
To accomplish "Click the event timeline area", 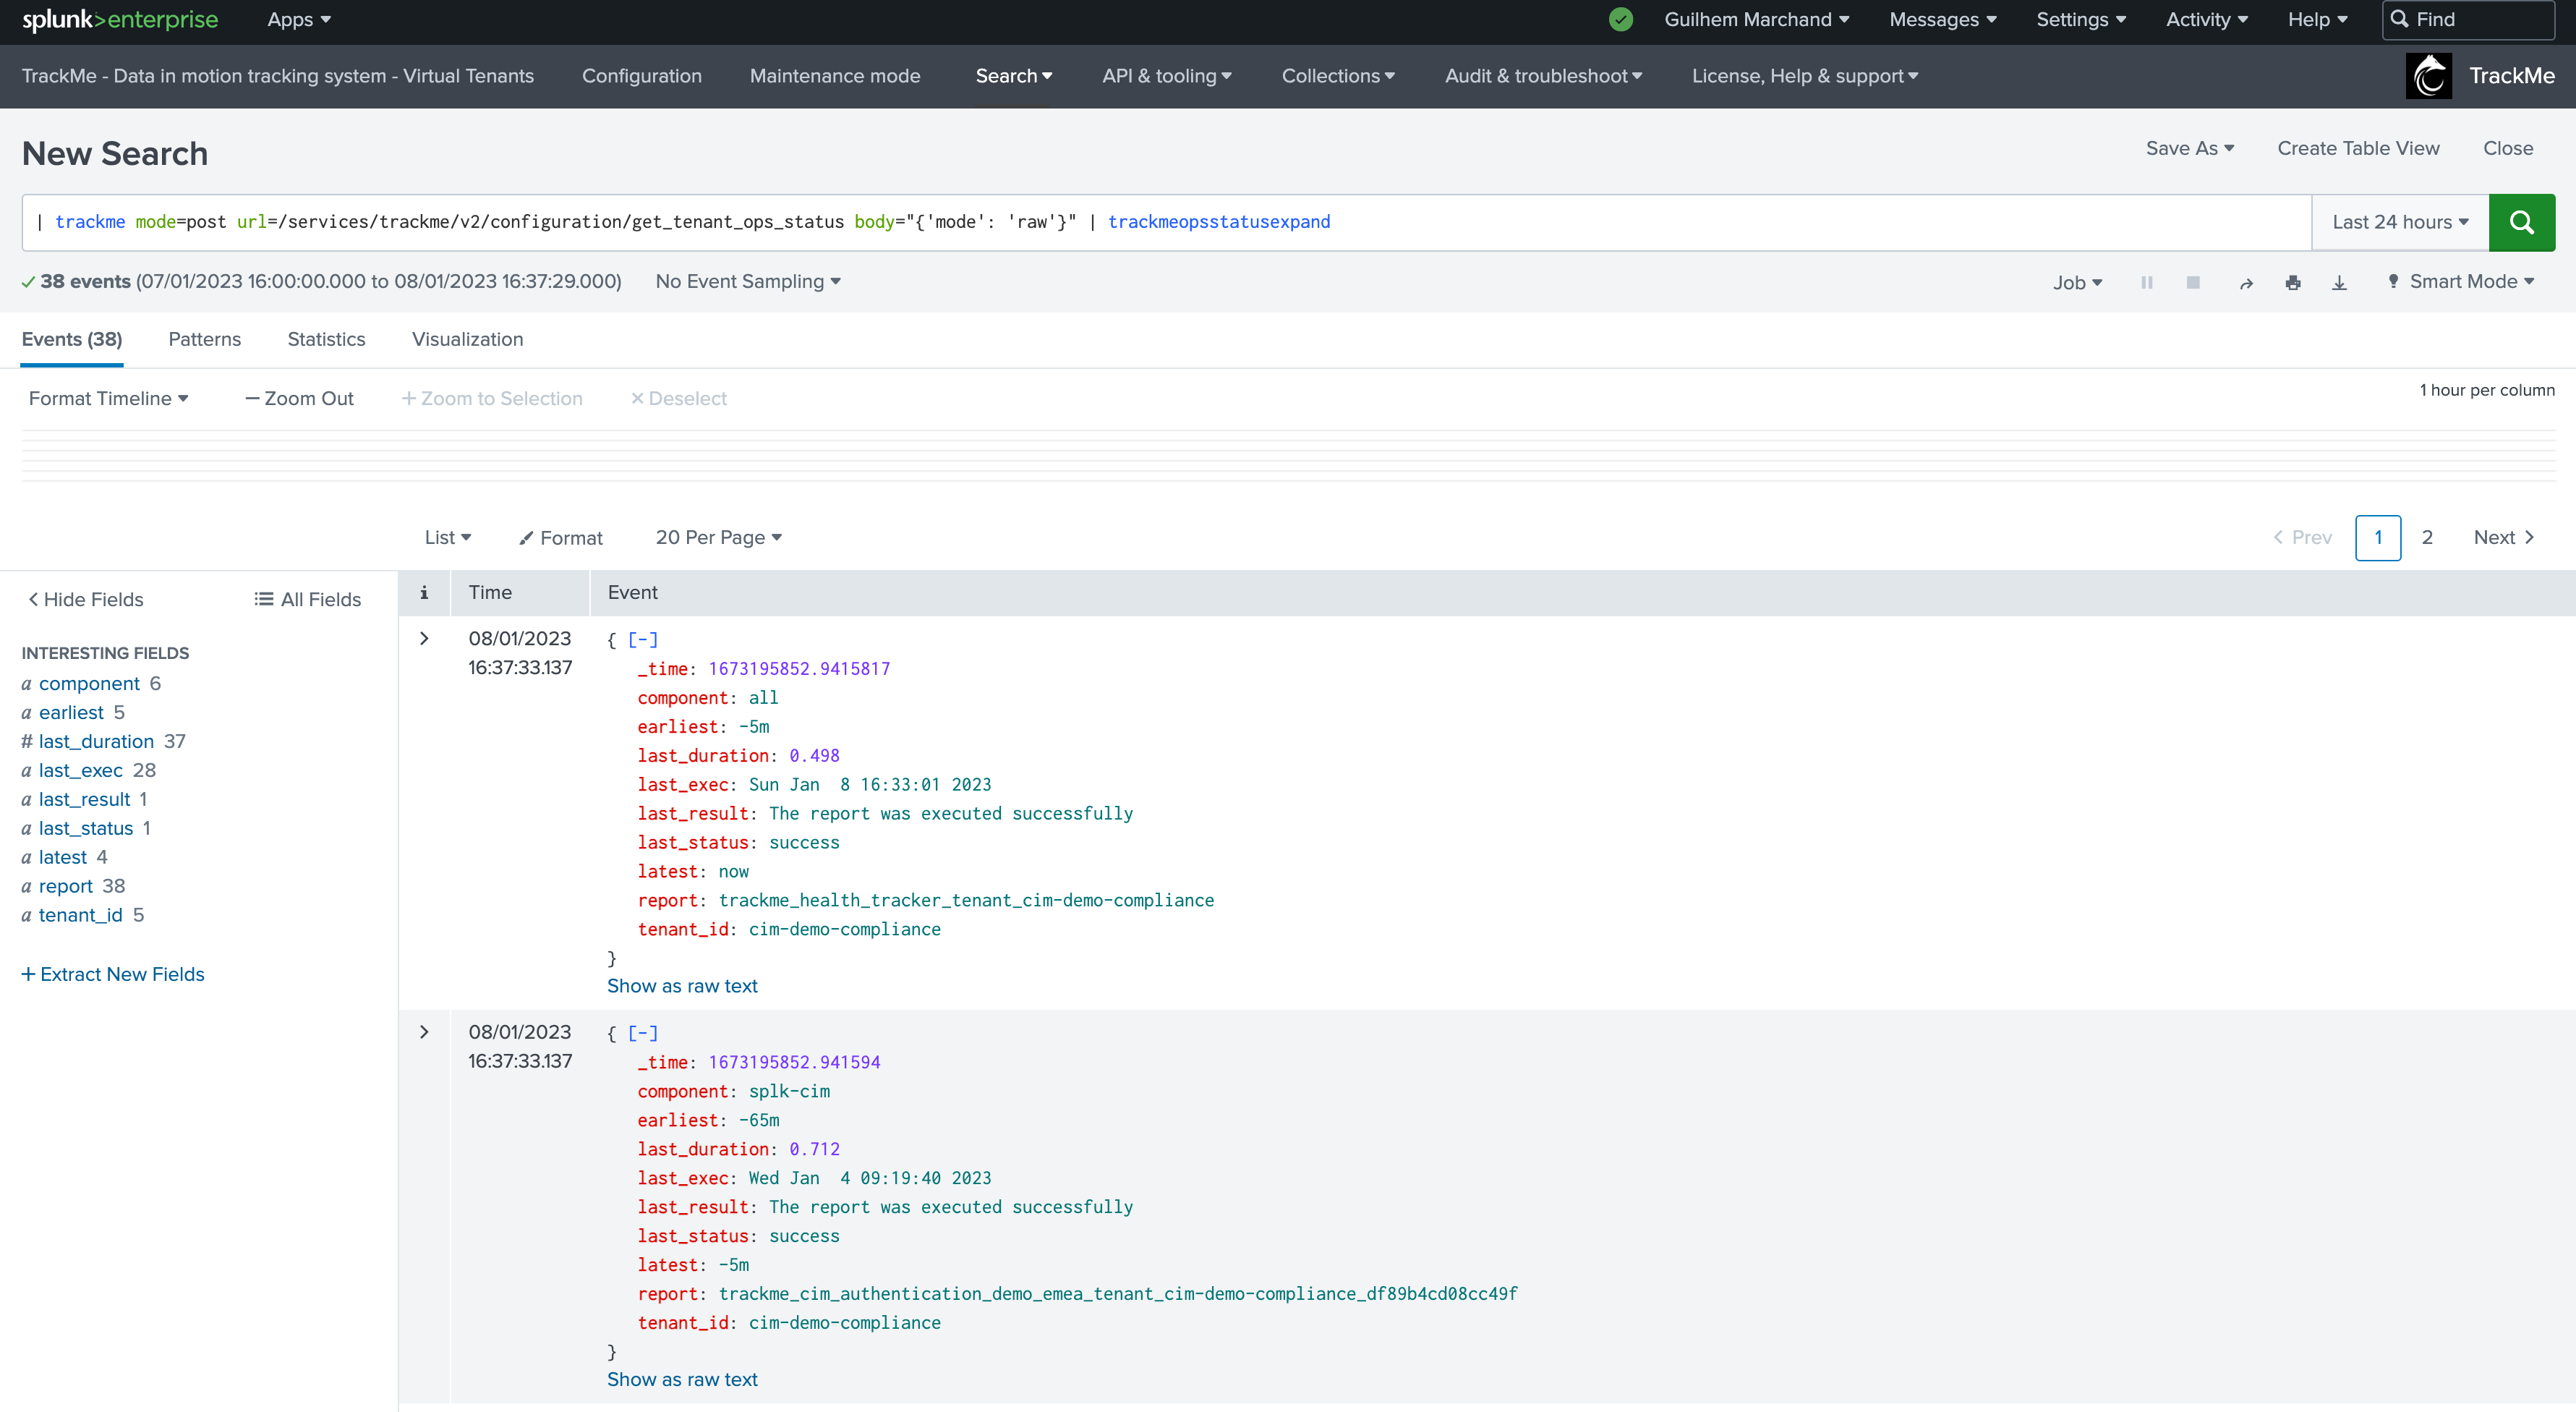I will point(1288,455).
